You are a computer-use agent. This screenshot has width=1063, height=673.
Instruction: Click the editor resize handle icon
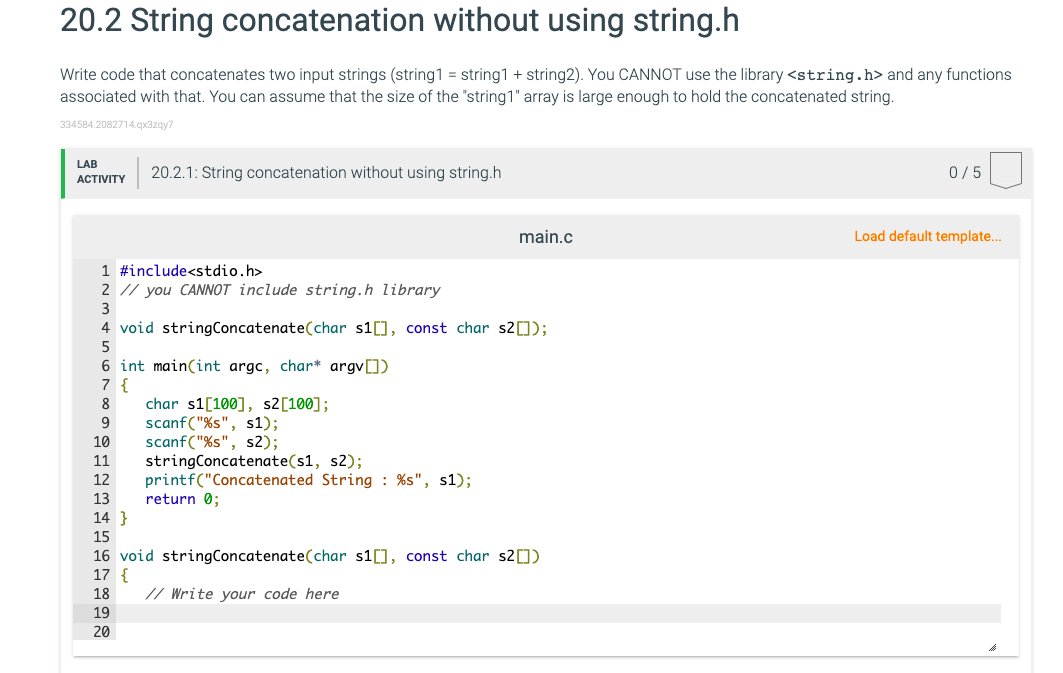point(992,648)
